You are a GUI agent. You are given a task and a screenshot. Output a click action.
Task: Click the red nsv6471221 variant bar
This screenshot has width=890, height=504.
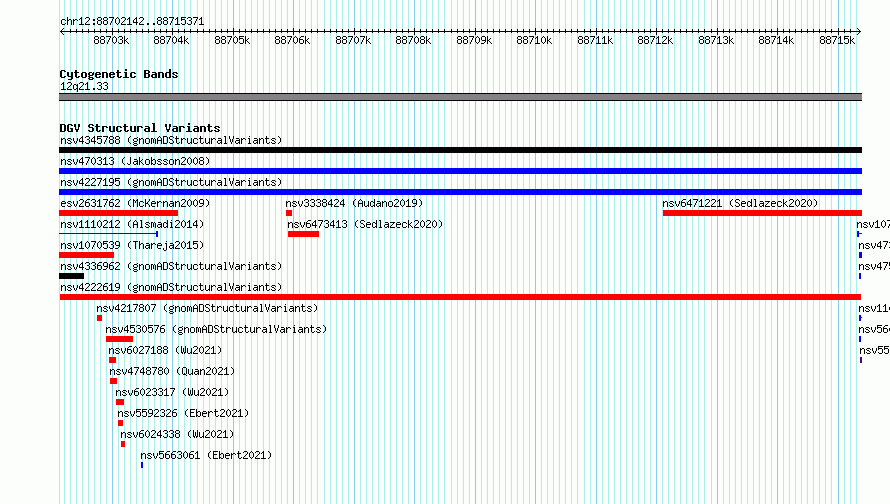[762, 213]
